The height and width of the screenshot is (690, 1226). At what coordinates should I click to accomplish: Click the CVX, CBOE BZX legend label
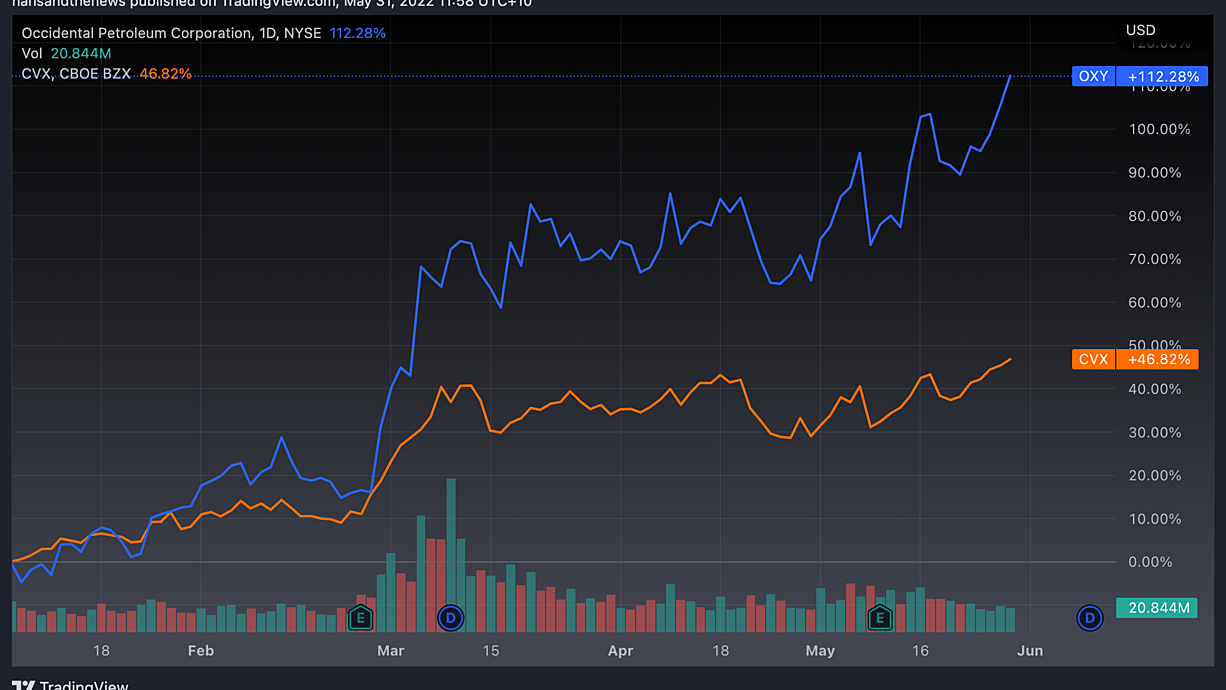click(x=76, y=73)
